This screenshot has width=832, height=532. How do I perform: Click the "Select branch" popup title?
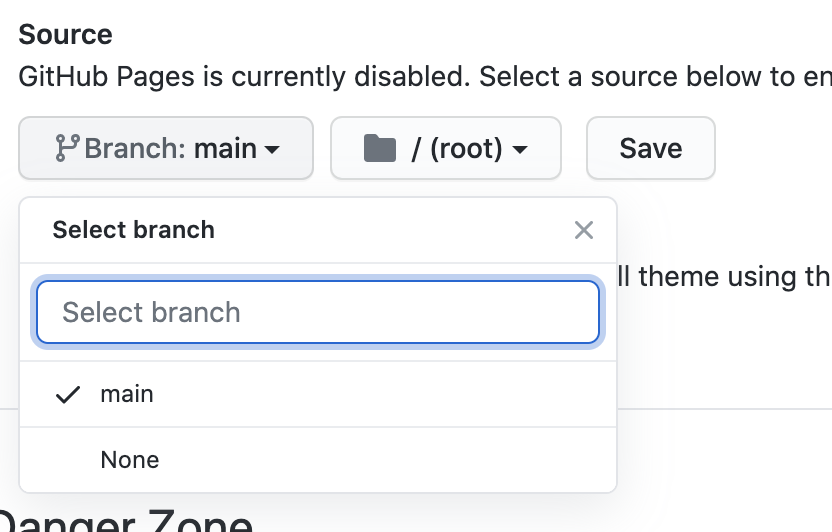133,230
